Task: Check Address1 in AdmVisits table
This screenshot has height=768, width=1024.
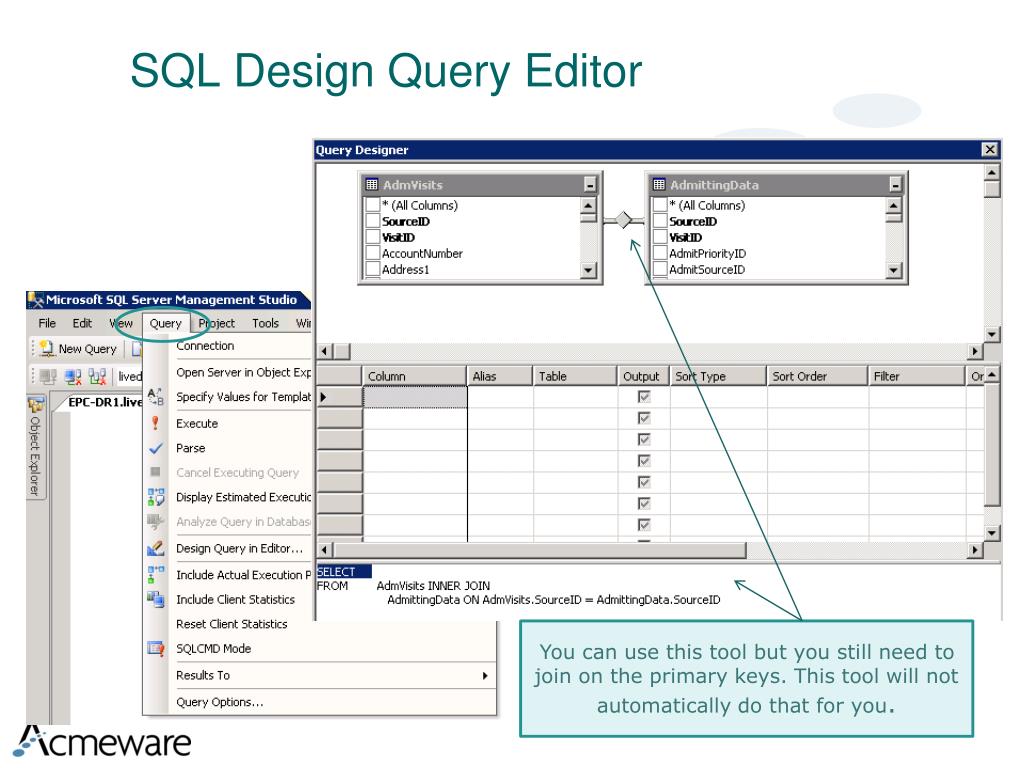Action: point(373,269)
